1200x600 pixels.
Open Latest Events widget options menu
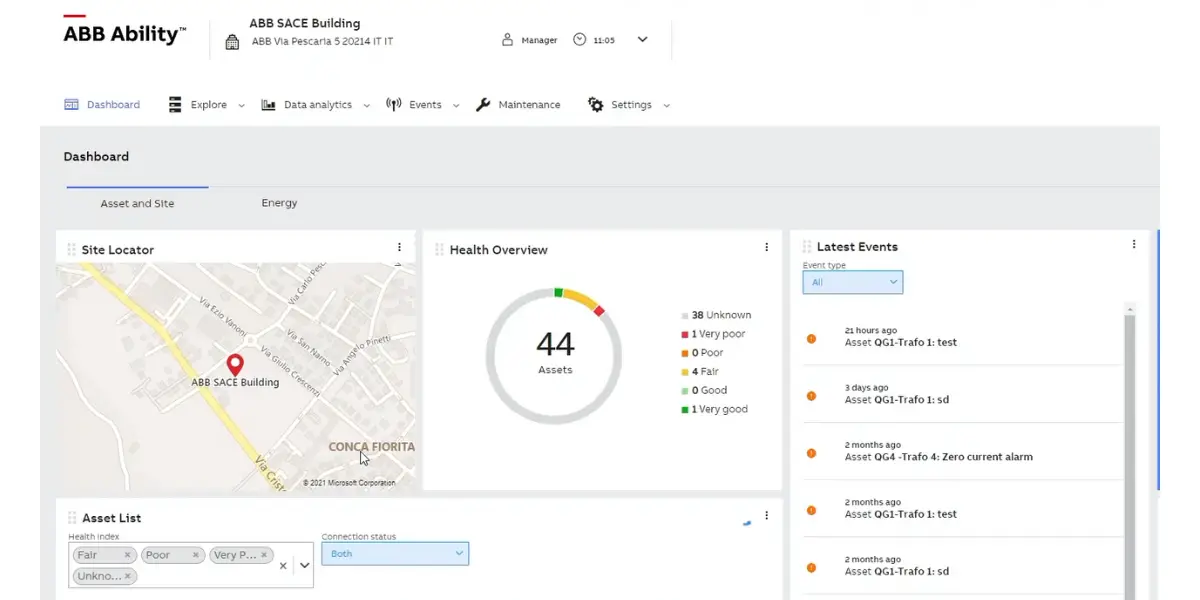1134,244
